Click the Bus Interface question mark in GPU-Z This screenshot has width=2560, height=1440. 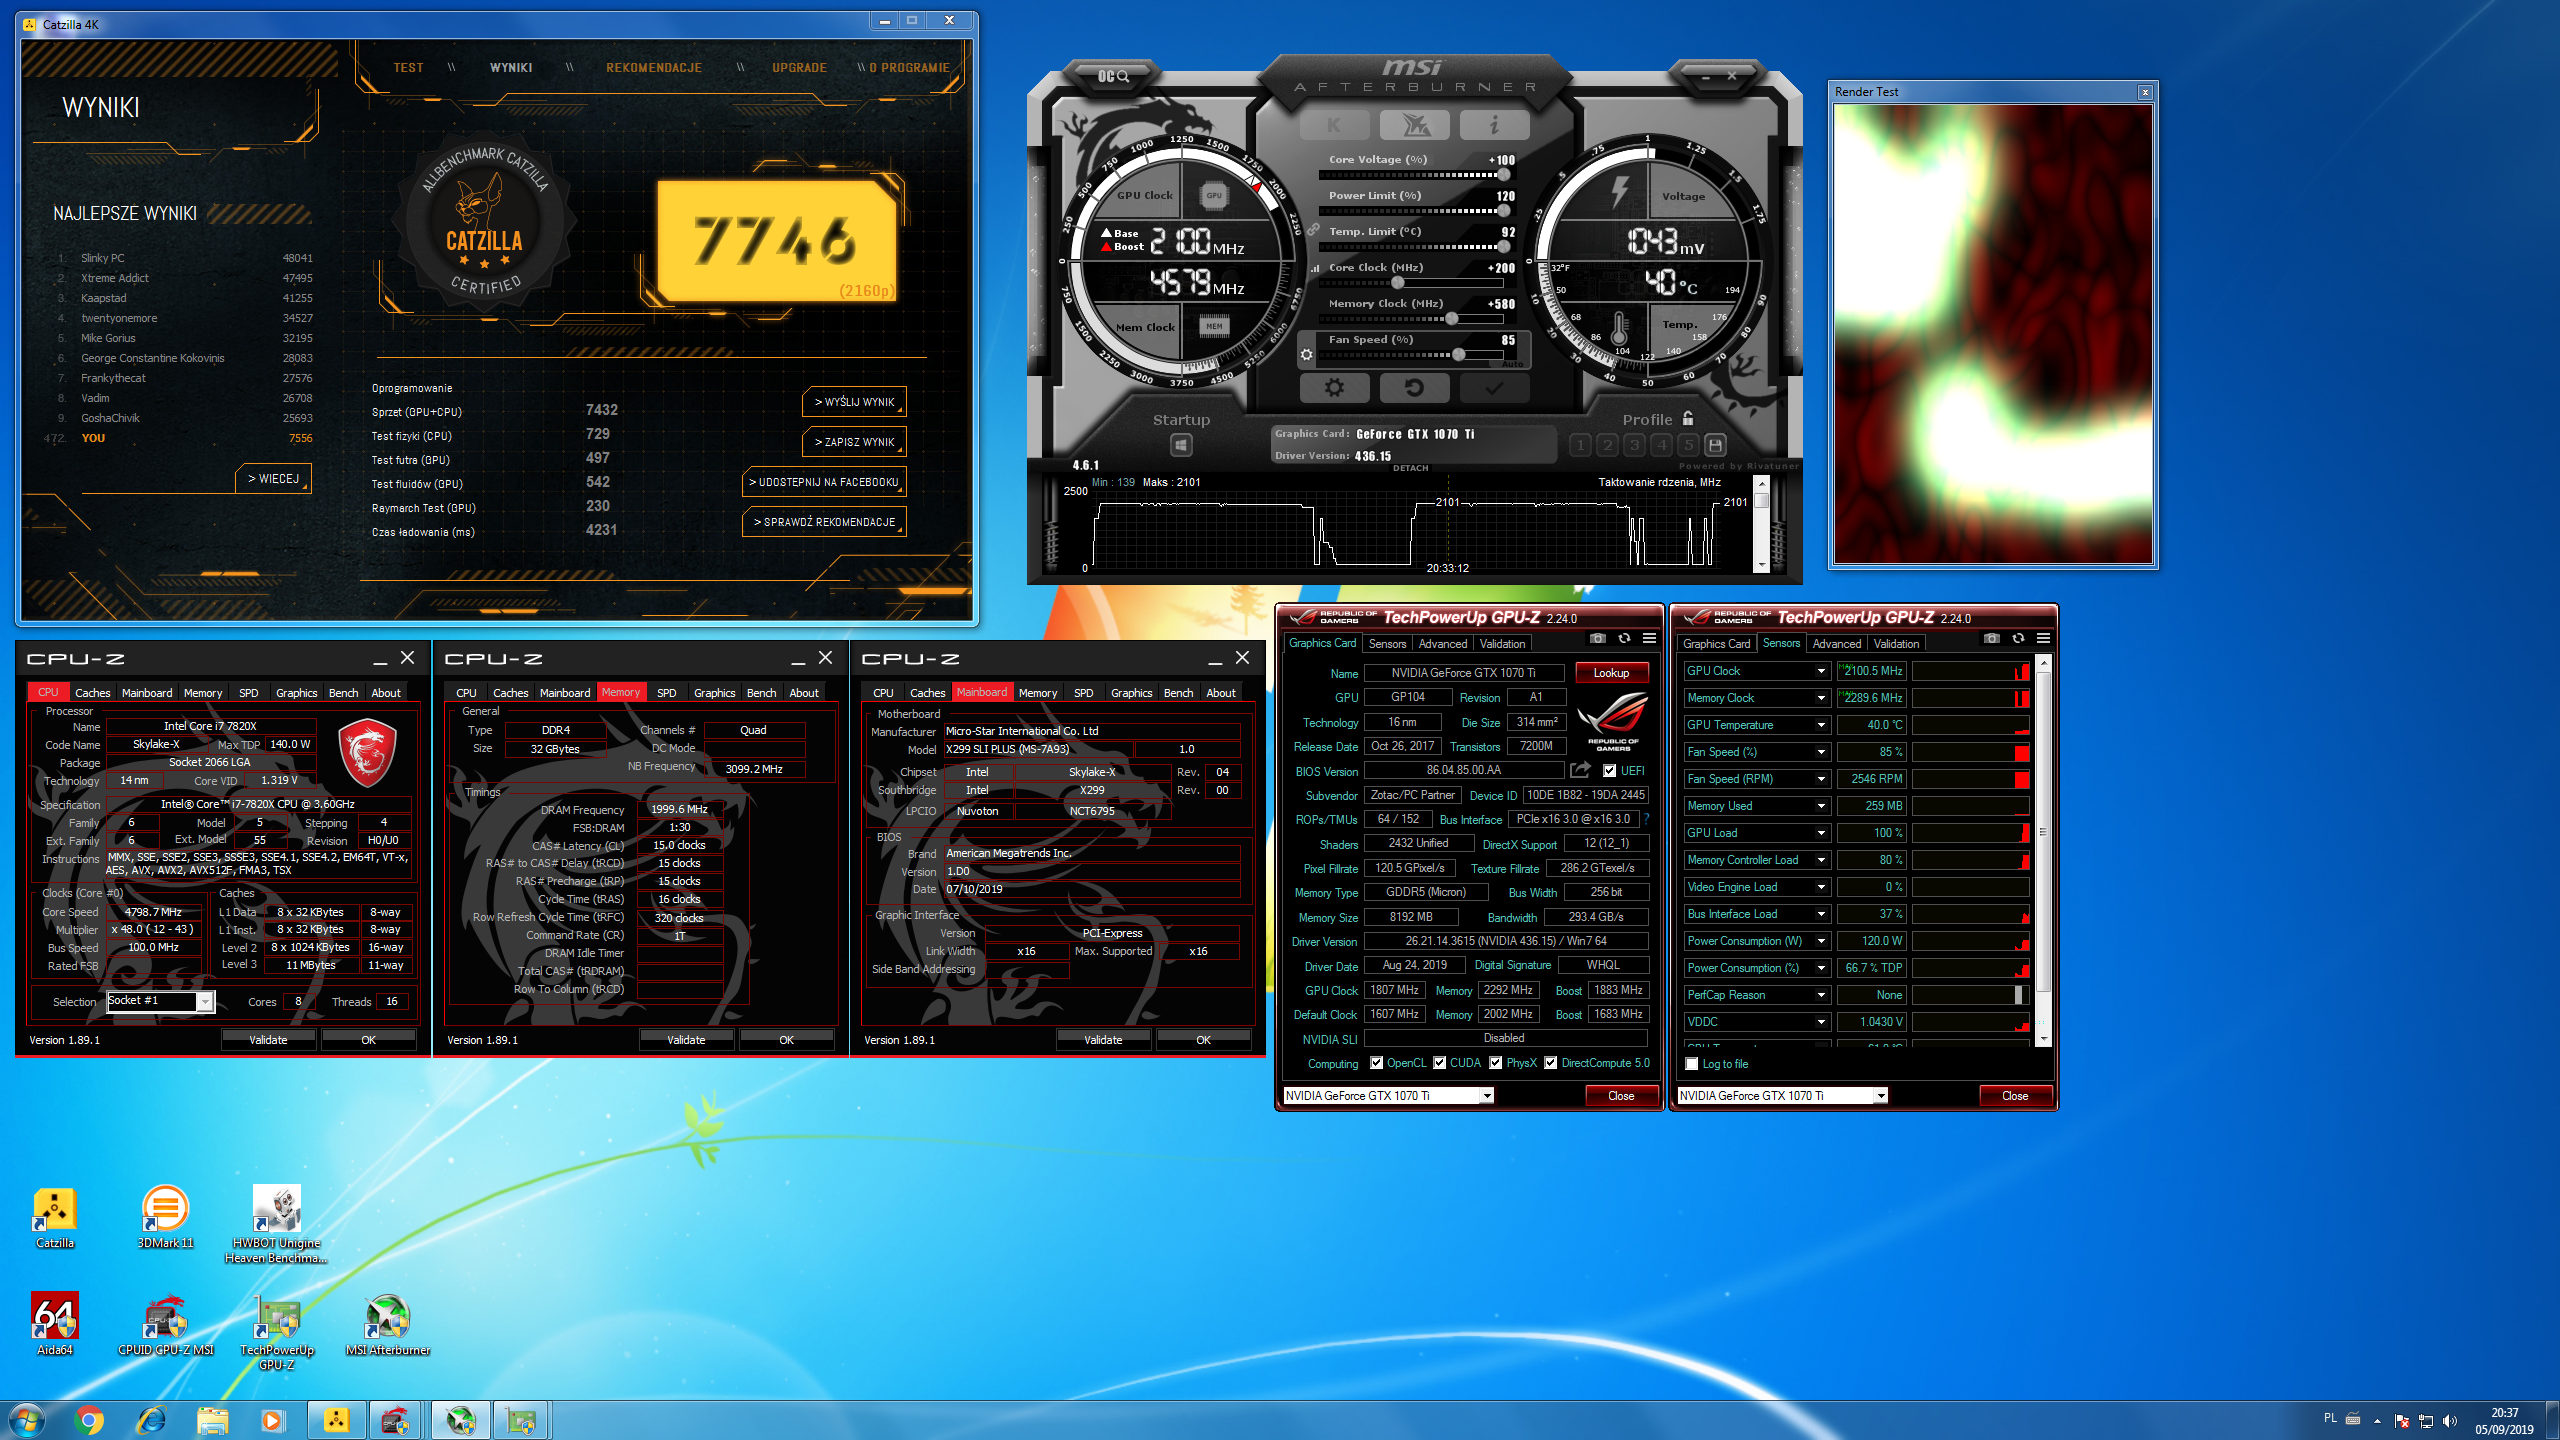click(x=1646, y=819)
